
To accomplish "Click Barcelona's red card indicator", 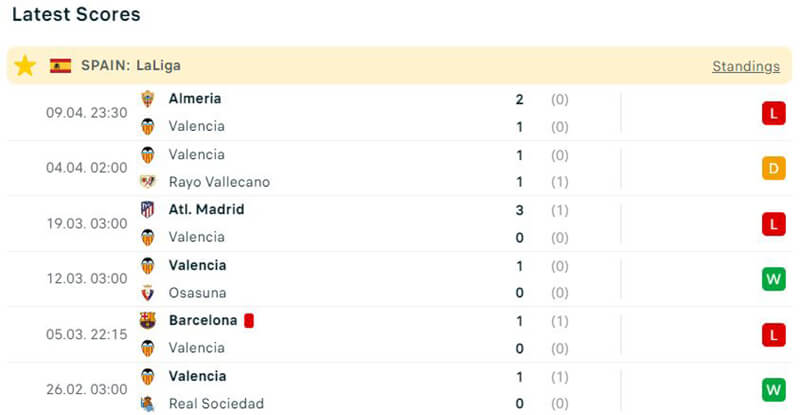I will [249, 321].
